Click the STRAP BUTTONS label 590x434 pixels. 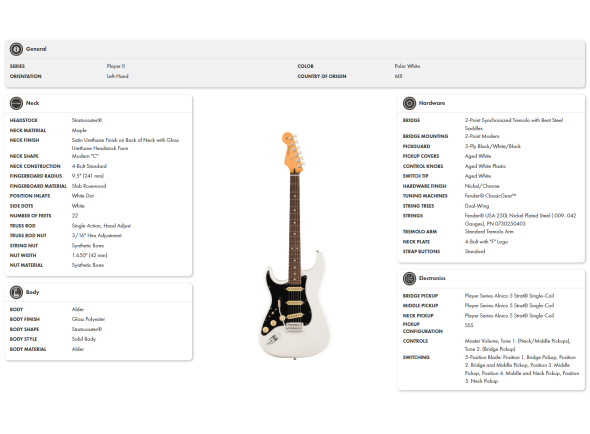(421, 251)
